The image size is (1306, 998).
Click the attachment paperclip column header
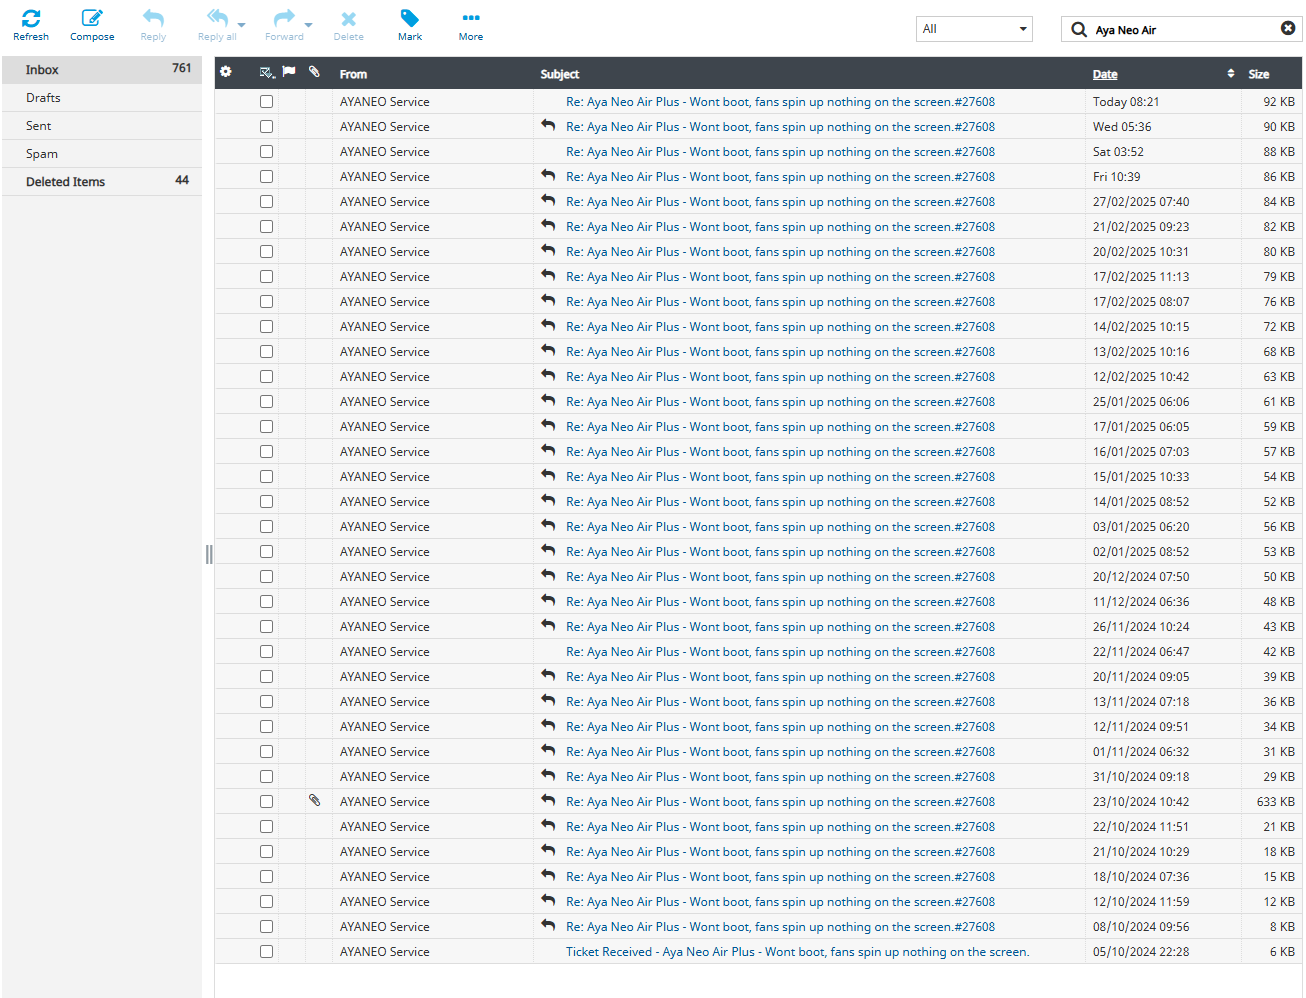click(314, 72)
